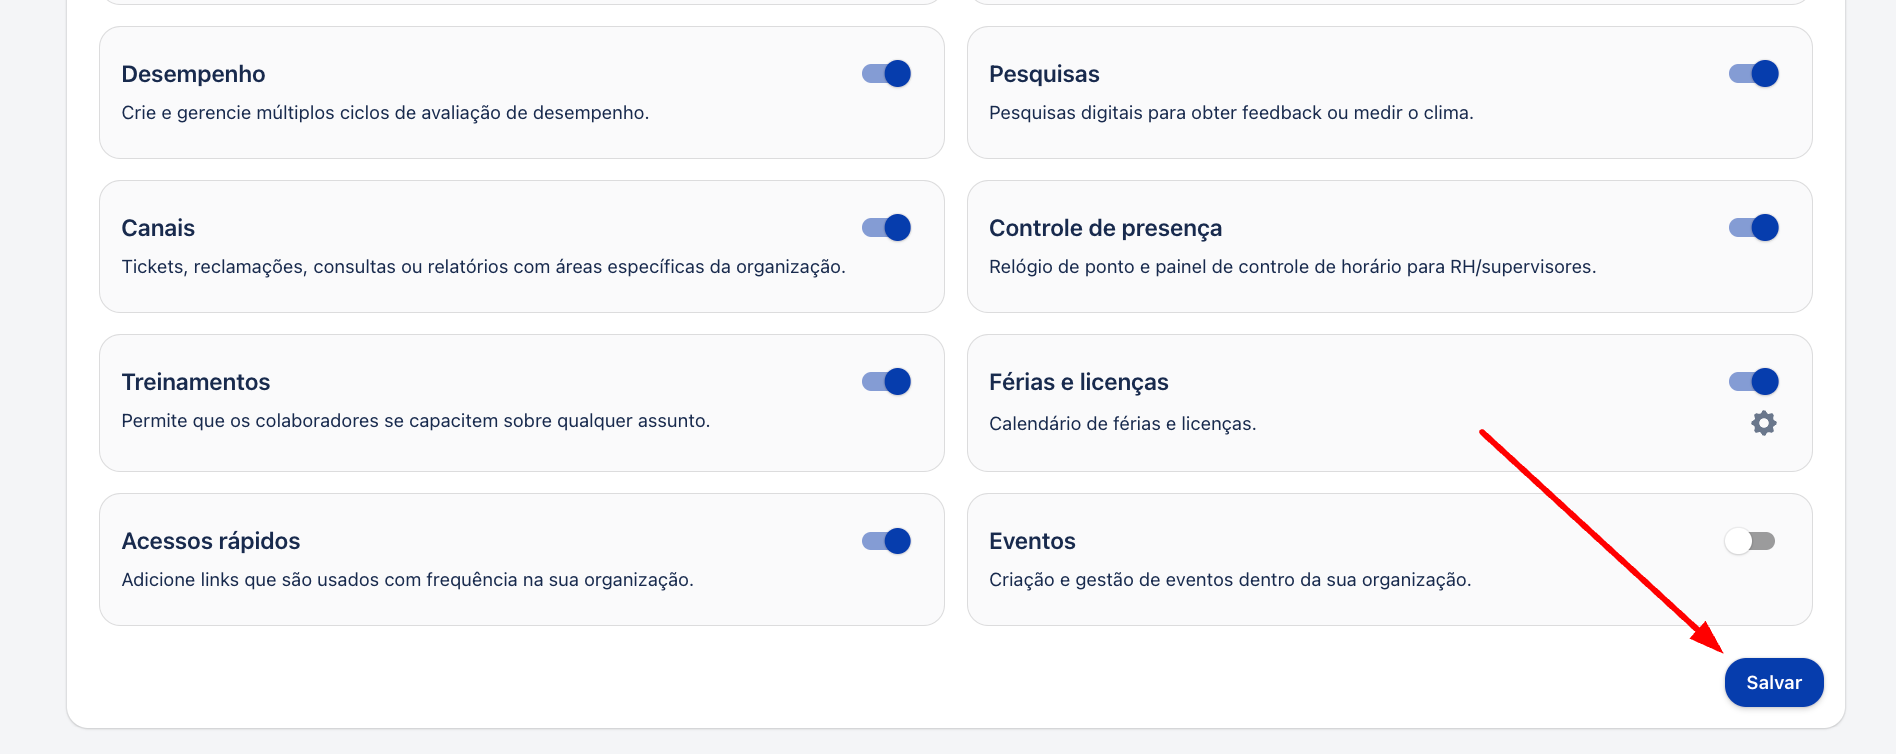Click the Pesquisas card heading
The image size is (1896, 754).
(x=1044, y=74)
